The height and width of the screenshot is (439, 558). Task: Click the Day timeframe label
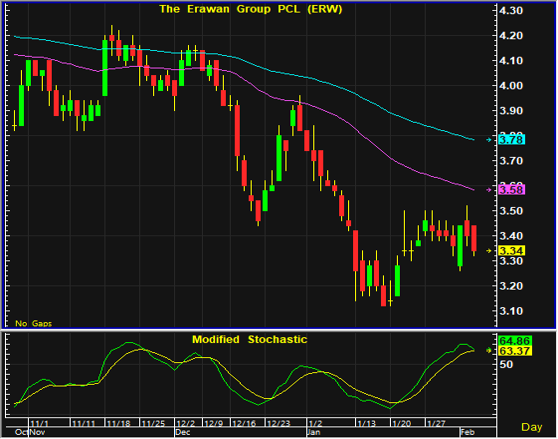pos(532,427)
